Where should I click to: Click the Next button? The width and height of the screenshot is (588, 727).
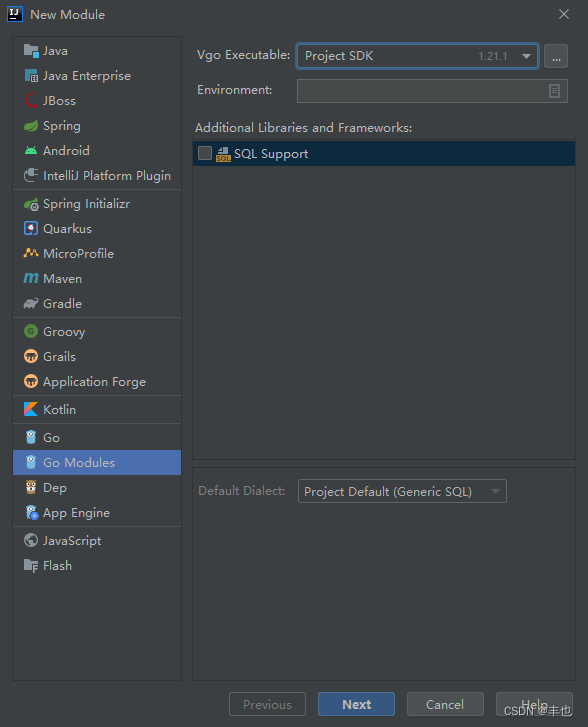pyautogui.click(x=356, y=704)
